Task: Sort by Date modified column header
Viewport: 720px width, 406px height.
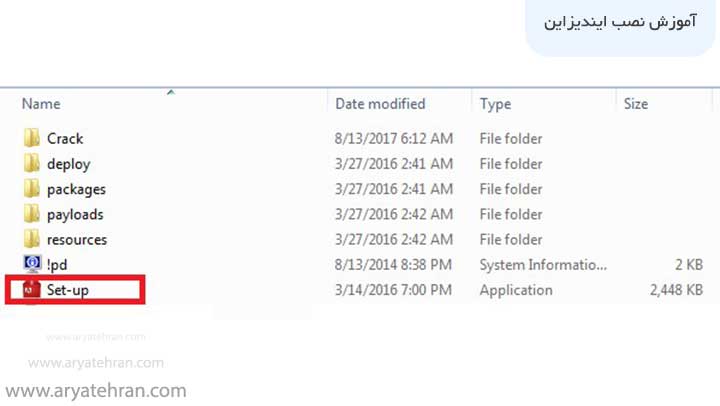Action: pyautogui.click(x=380, y=104)
